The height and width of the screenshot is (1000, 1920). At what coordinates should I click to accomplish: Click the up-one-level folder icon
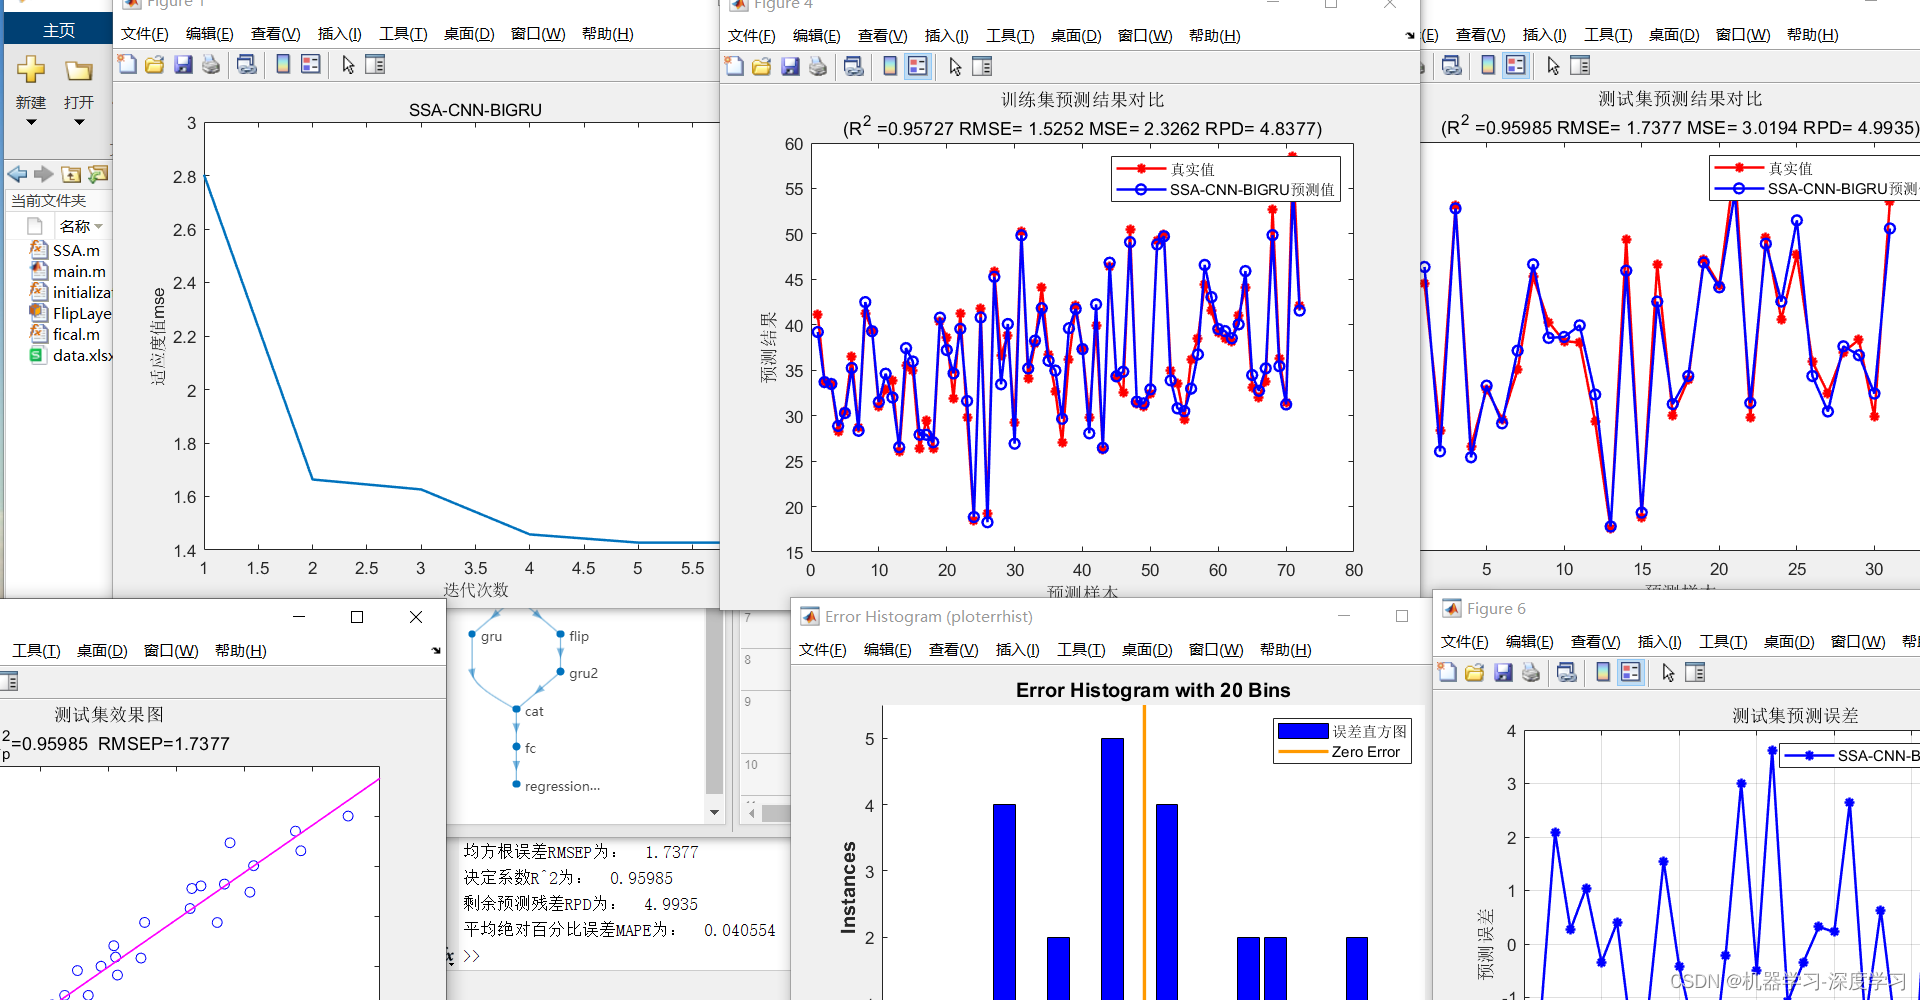[71, 174]
